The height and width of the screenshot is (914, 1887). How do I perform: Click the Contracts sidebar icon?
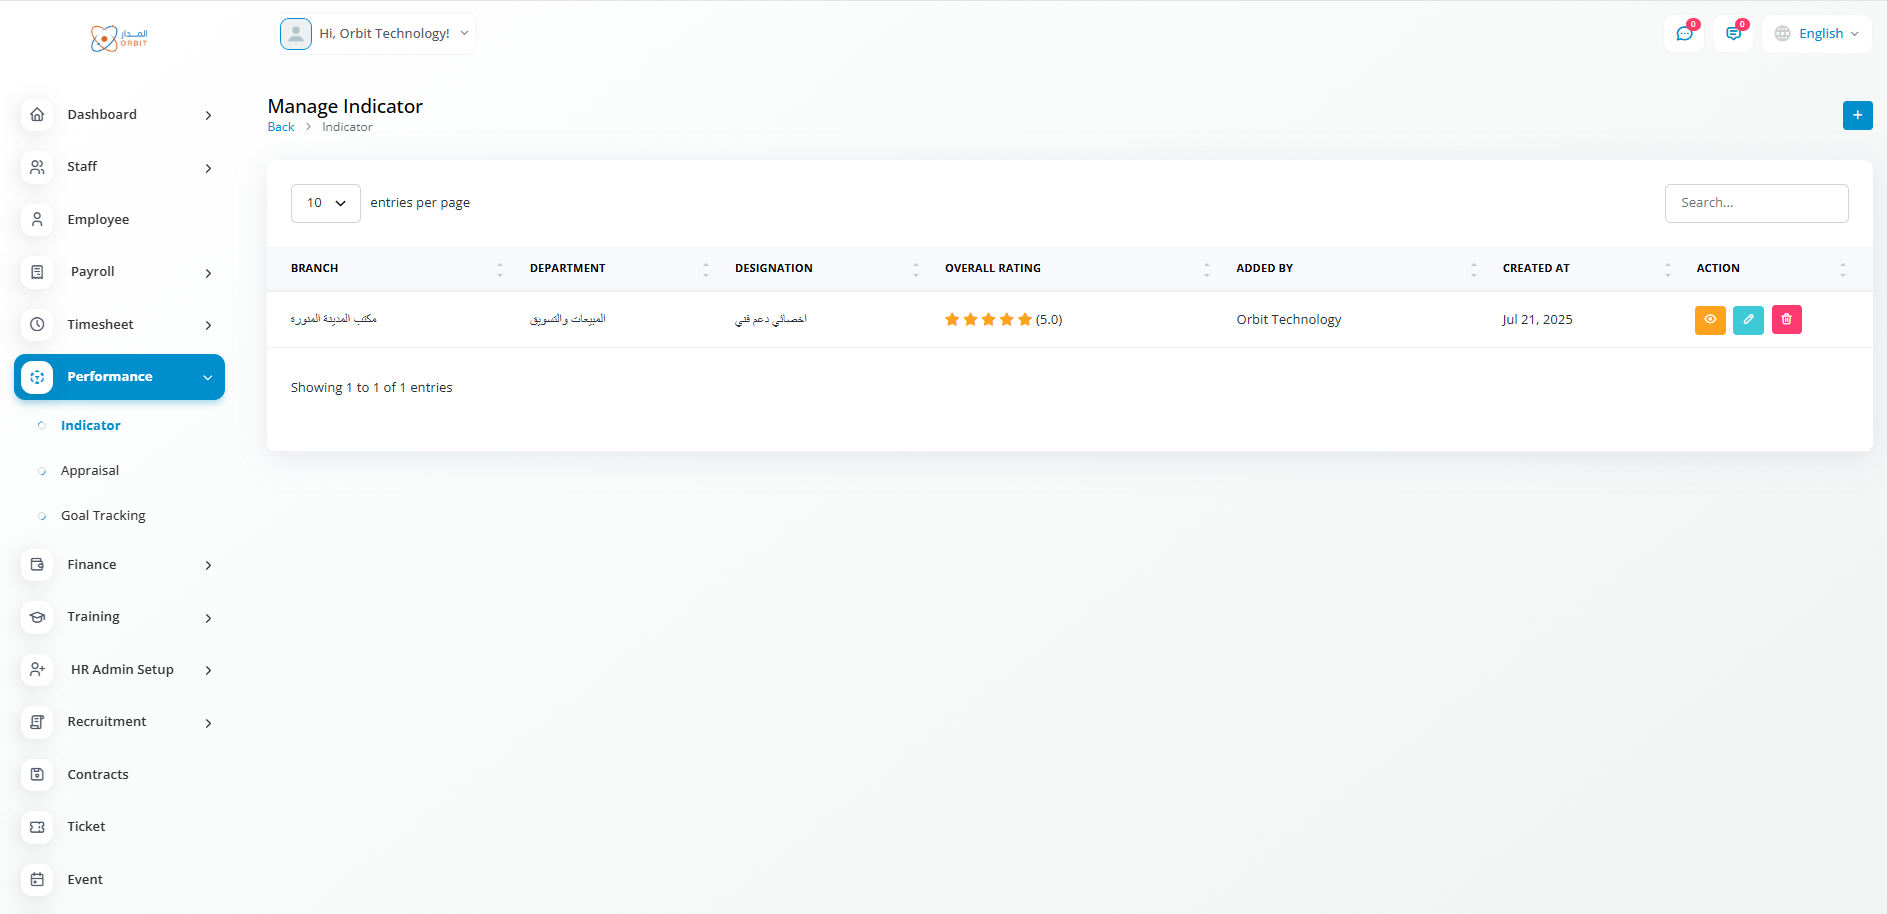click(37, 774)
